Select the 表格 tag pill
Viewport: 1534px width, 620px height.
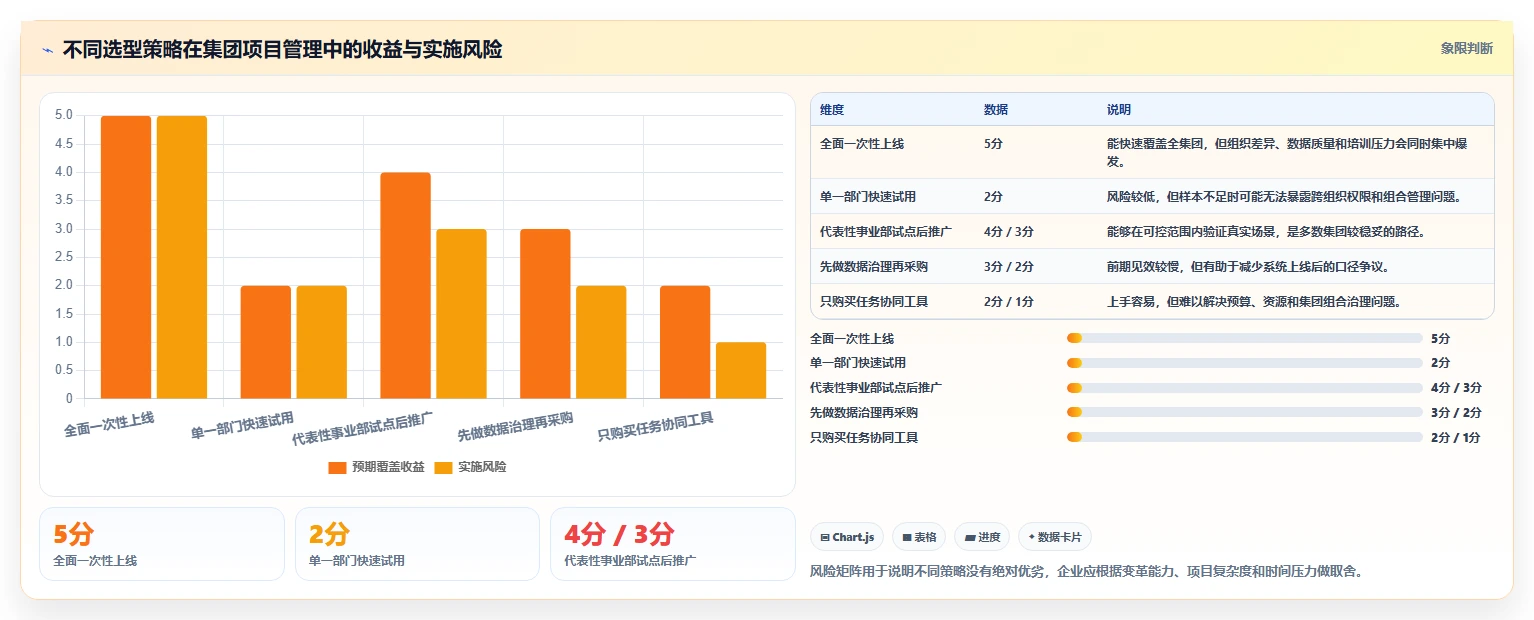[919, 537]
